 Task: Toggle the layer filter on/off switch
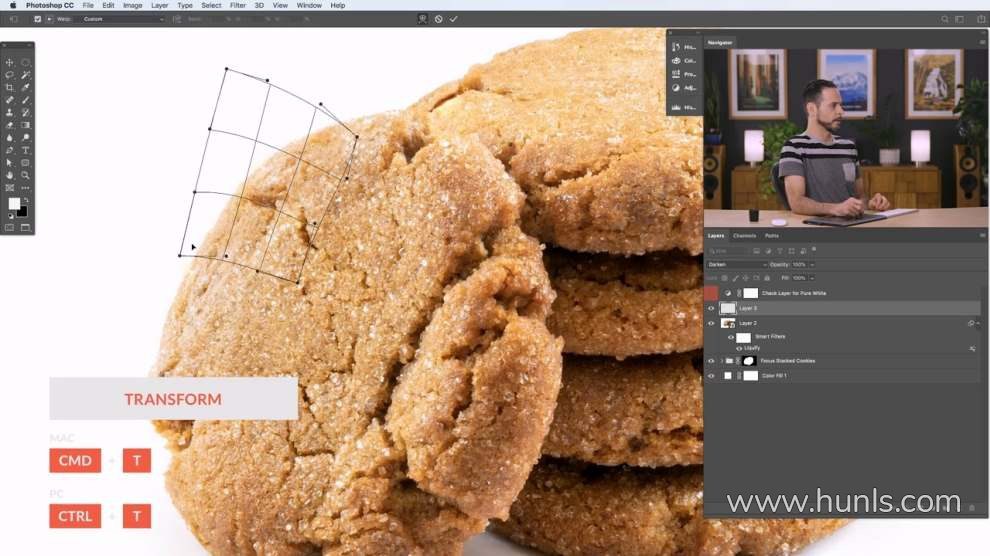click(814, 249)
